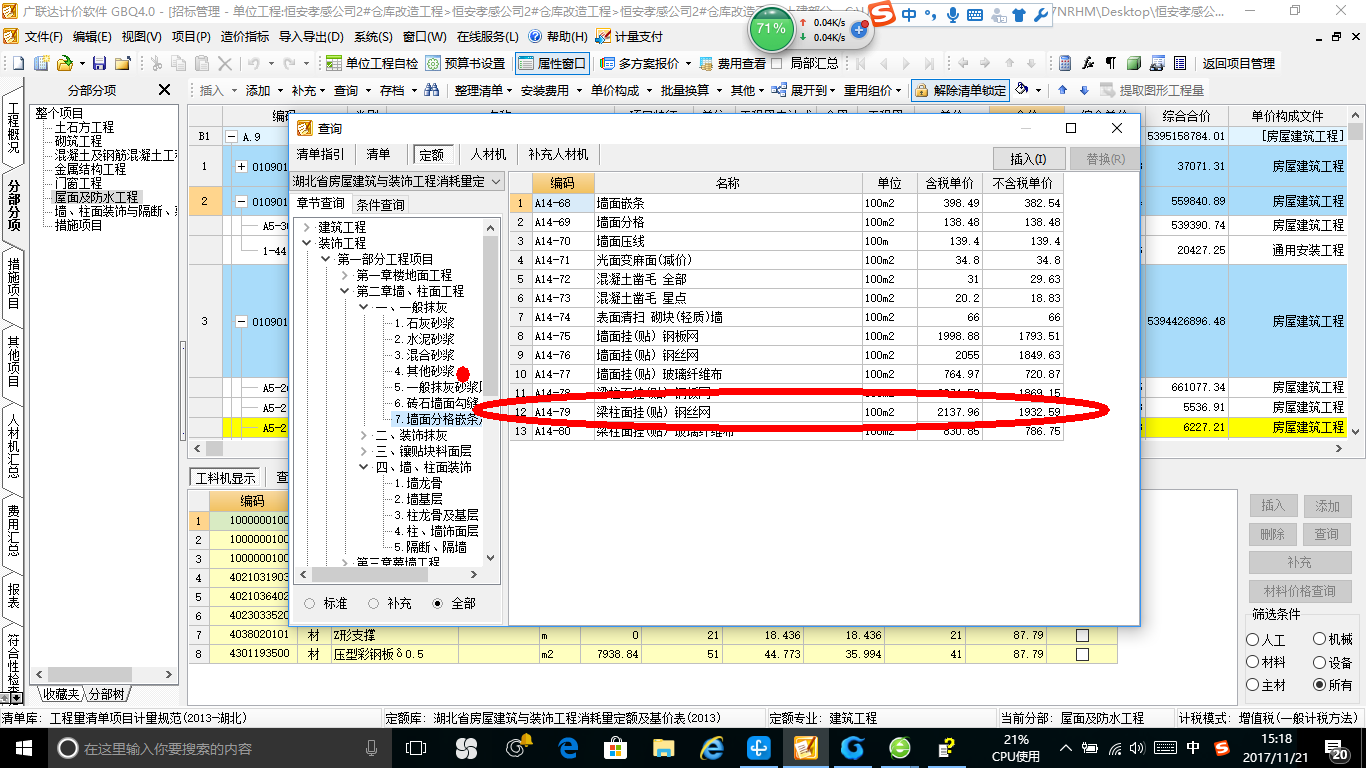Select the 机械 filter radio button
Image resolution: width=1366 pixels, height=768 pixels.
click(1320, 639)
